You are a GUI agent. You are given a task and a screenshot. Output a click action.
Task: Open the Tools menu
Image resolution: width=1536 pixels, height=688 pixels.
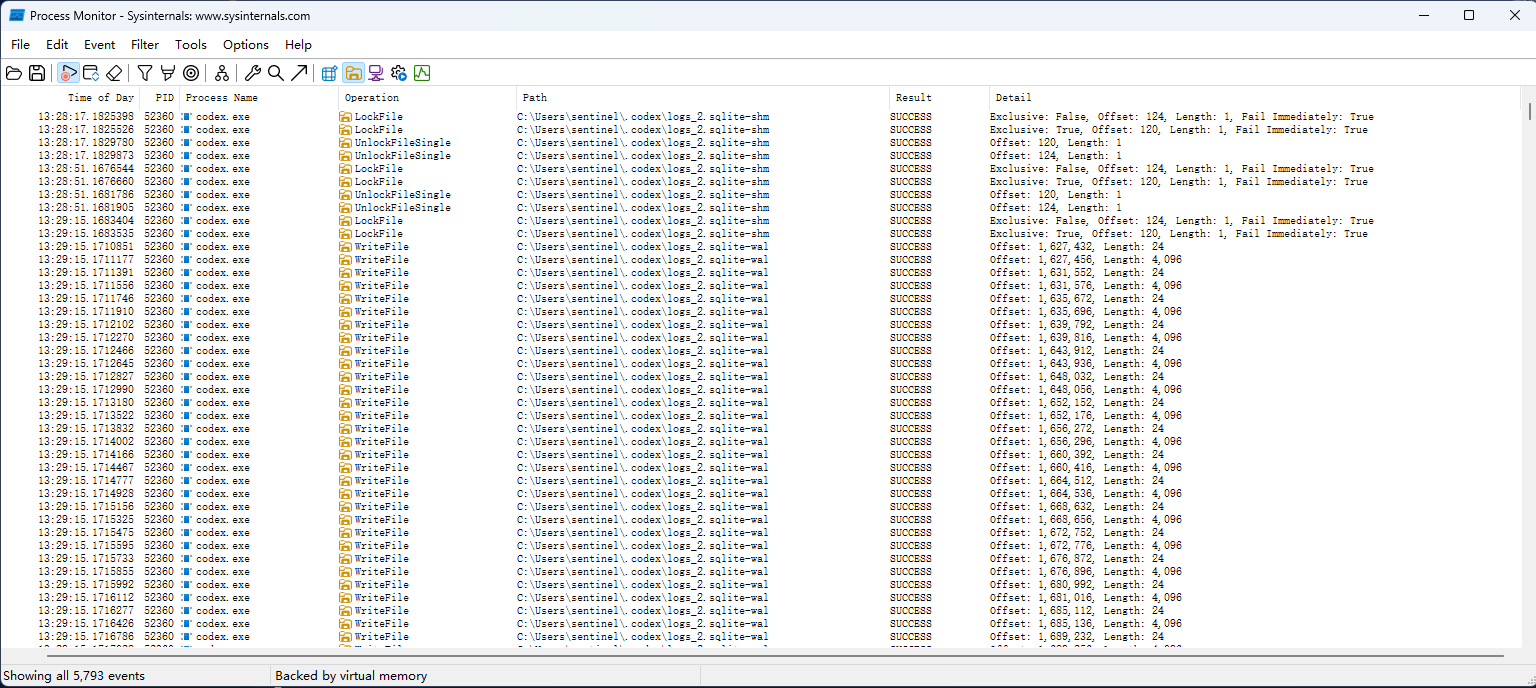[191, 45]
